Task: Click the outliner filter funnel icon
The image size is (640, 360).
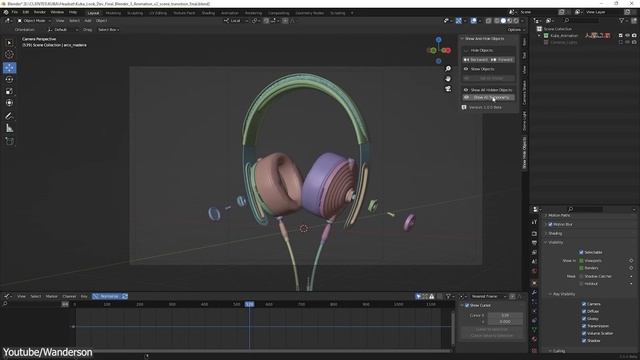Action: click(622, 20)
